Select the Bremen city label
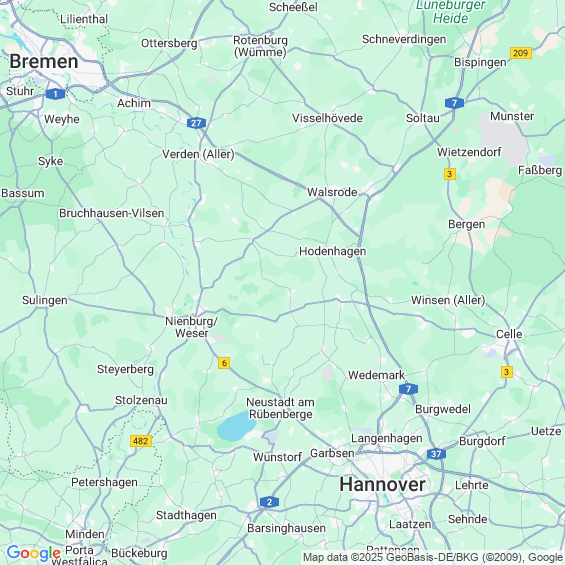The height and width of the screenshot is (565, 565). point(44,61)
